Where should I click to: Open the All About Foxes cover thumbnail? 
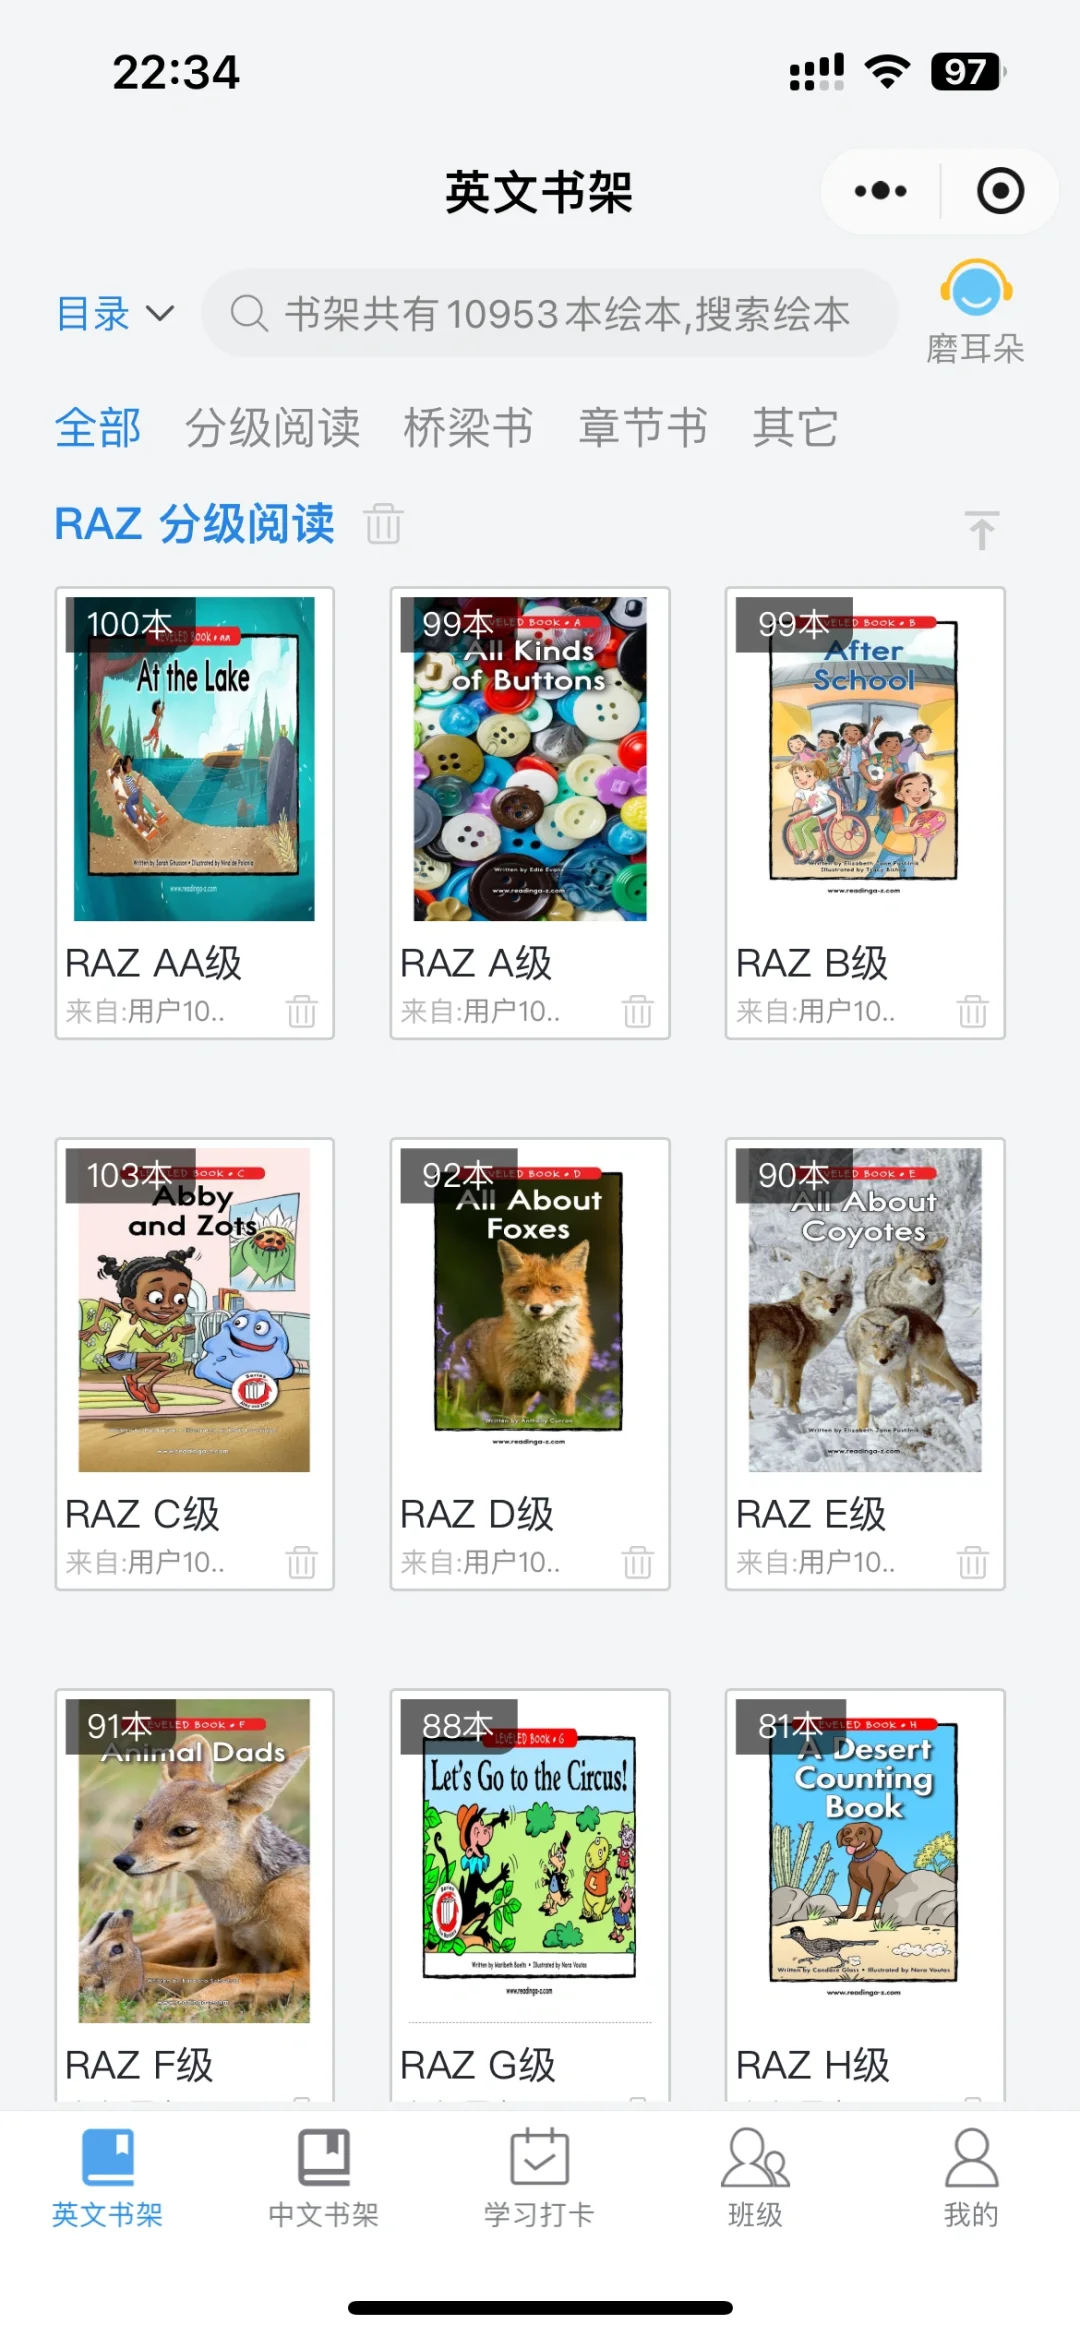coord(529,1300)
